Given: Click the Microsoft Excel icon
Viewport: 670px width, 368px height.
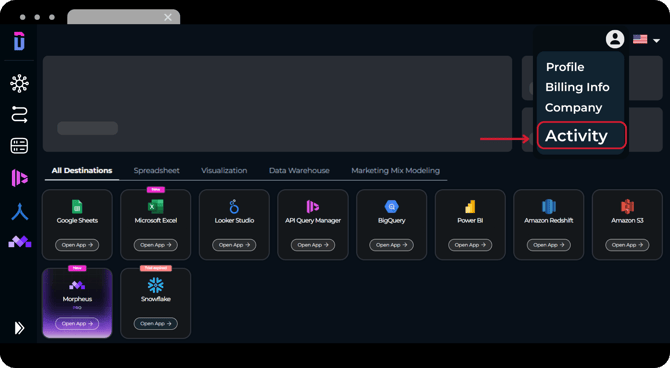Looking at the screenshot, I should [x=156, y=207].
